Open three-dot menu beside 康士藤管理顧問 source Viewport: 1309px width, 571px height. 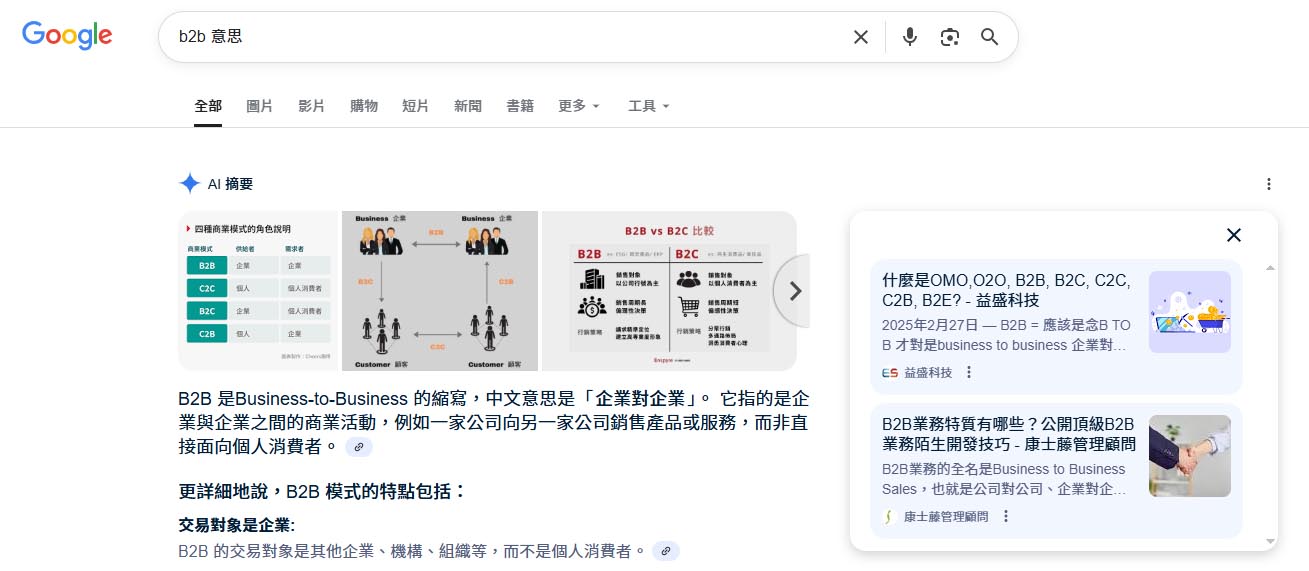(1006, 517)
